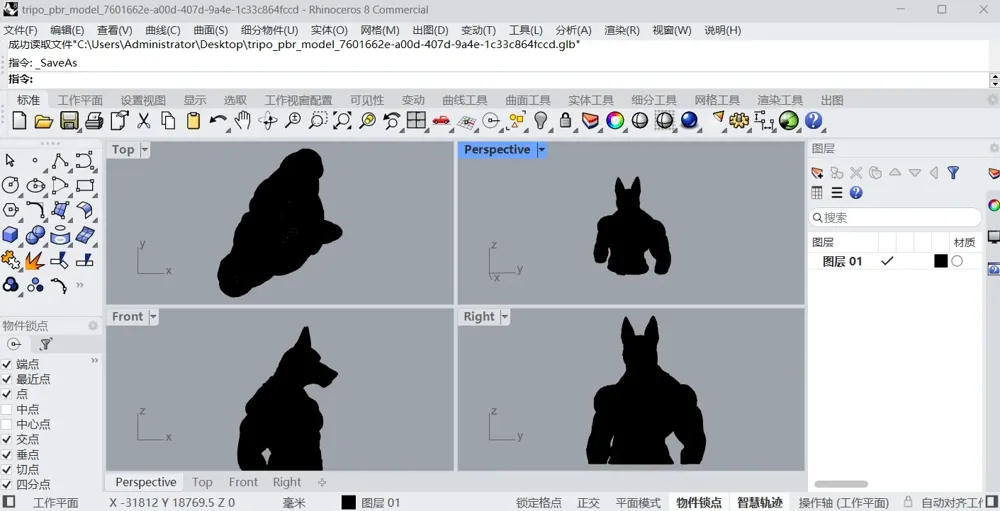
Task: Click the padlock Lock objects icon
Action: (565, 120)
